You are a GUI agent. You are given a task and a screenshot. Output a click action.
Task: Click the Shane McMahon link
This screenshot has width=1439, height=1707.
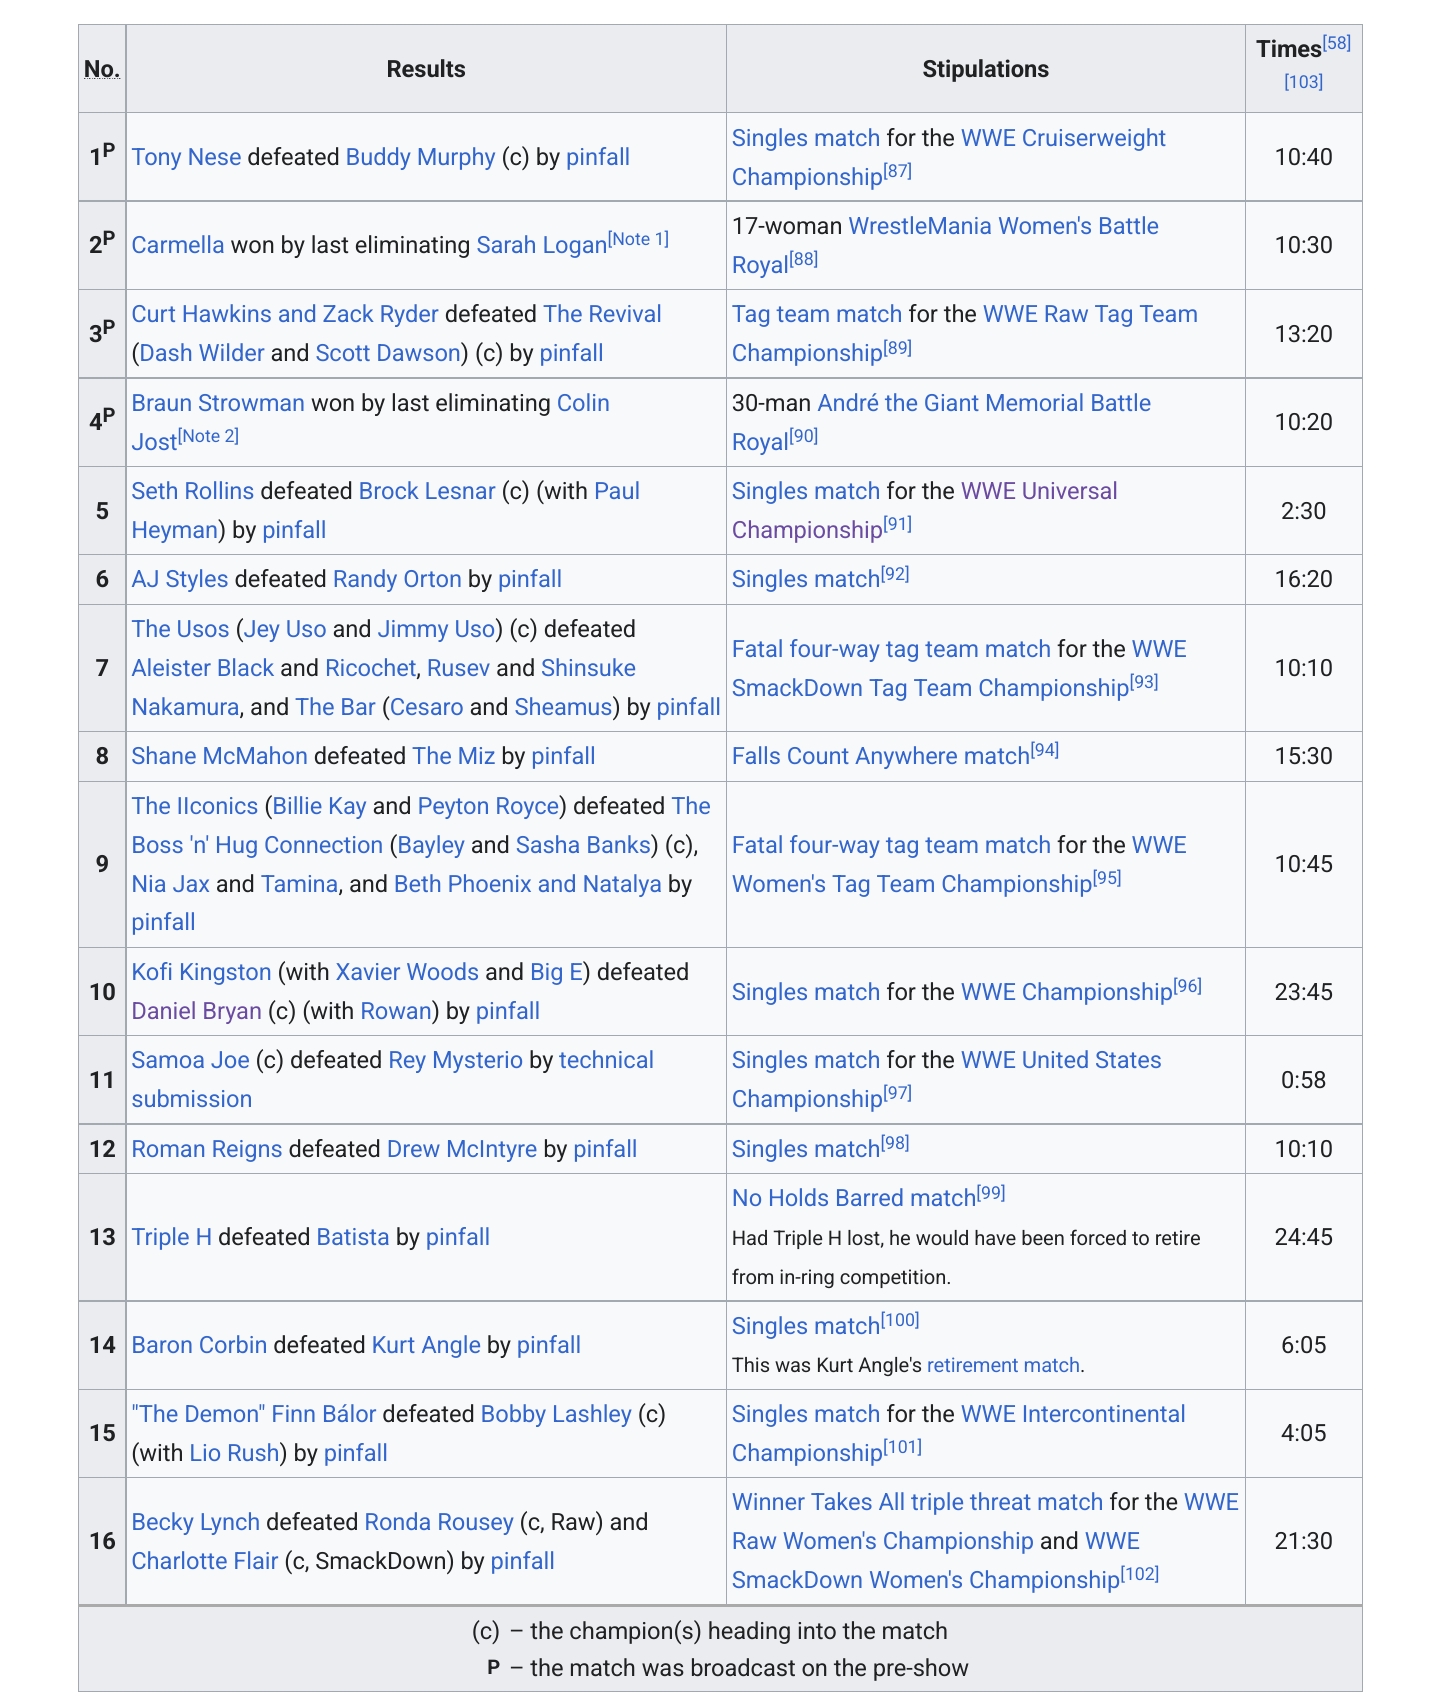(x=220, y=756)
